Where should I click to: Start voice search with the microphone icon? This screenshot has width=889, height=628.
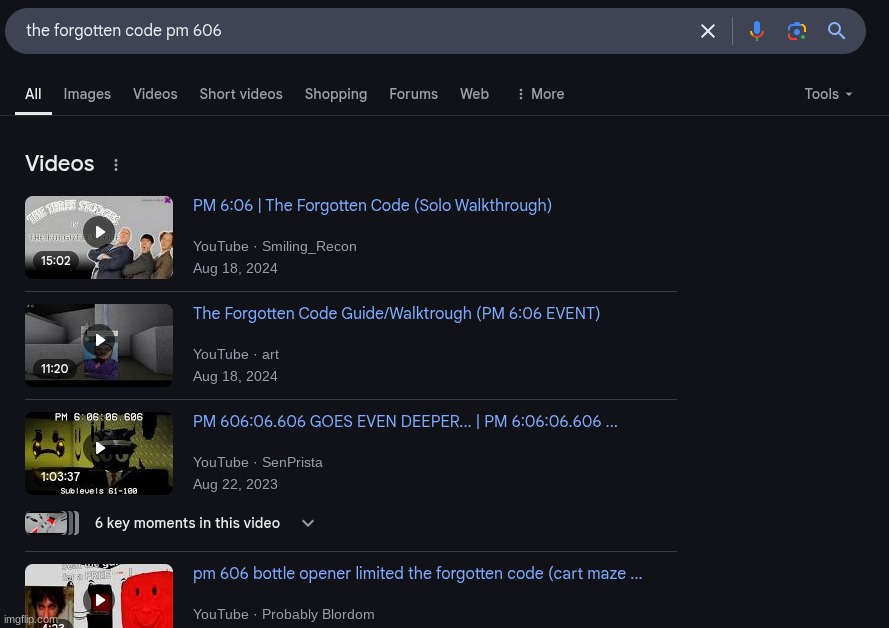[756, 31]
